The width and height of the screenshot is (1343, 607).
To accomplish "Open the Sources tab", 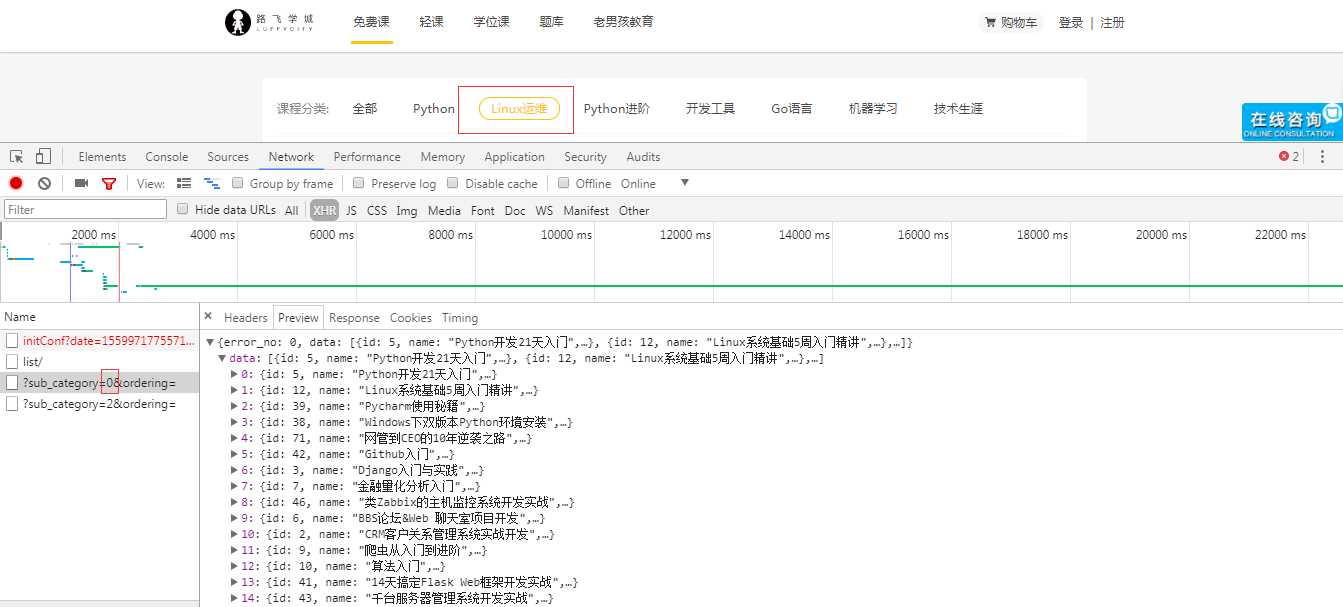I will (x=228, y=157).
